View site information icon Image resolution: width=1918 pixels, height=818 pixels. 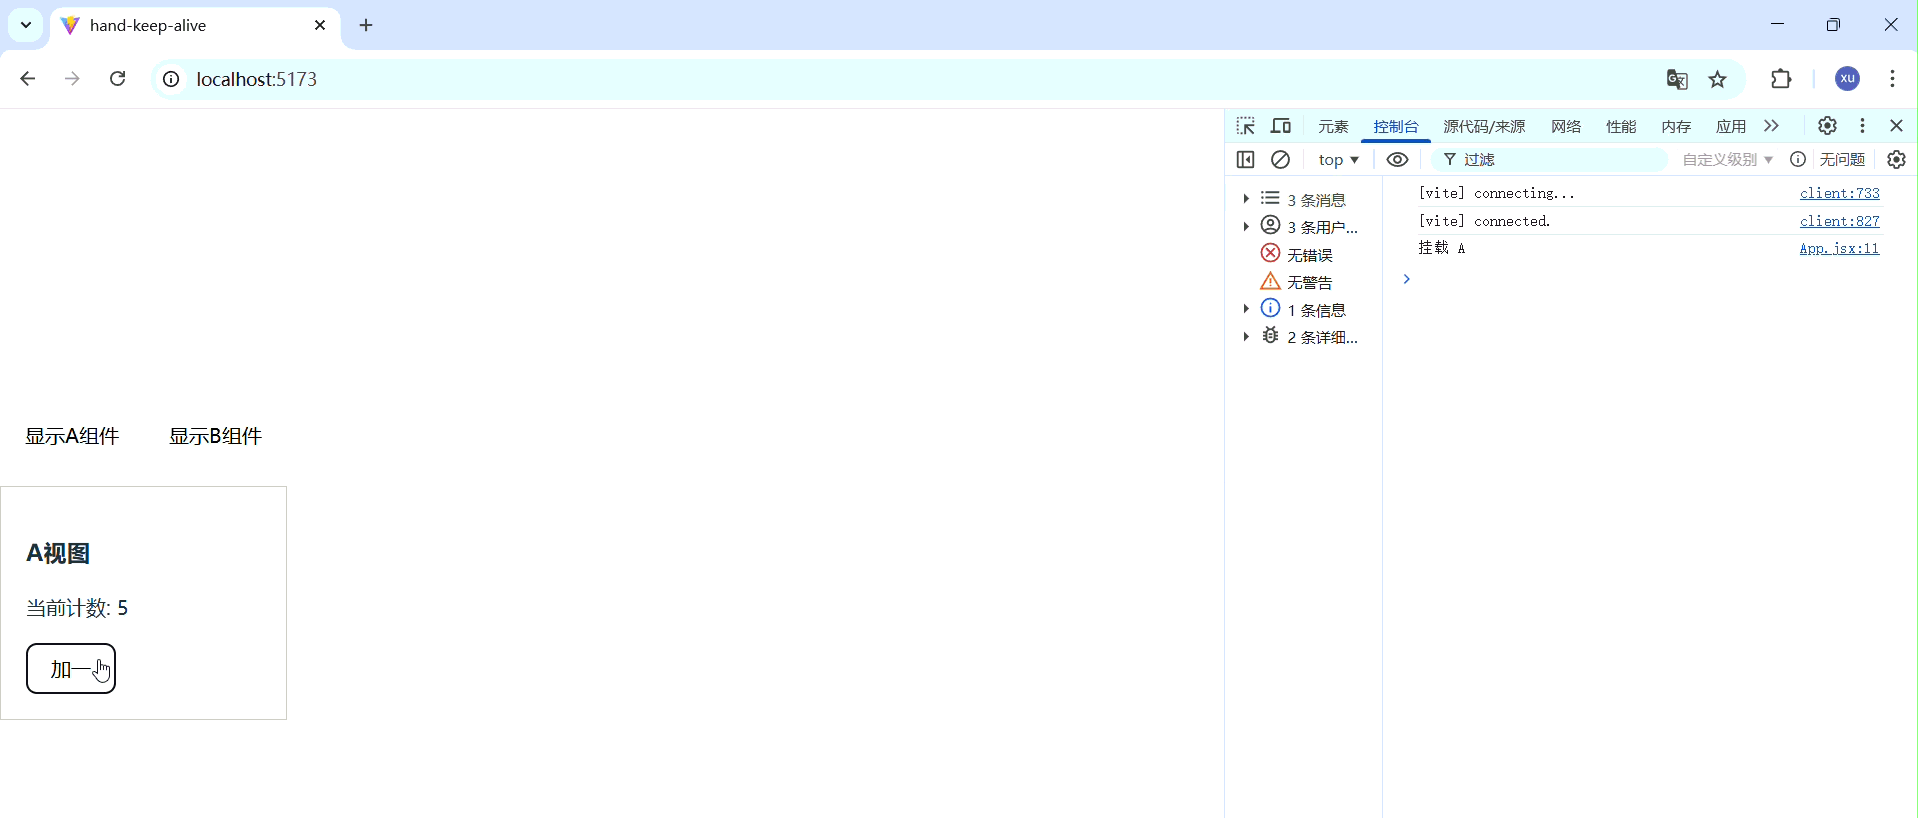pos(171,79)
